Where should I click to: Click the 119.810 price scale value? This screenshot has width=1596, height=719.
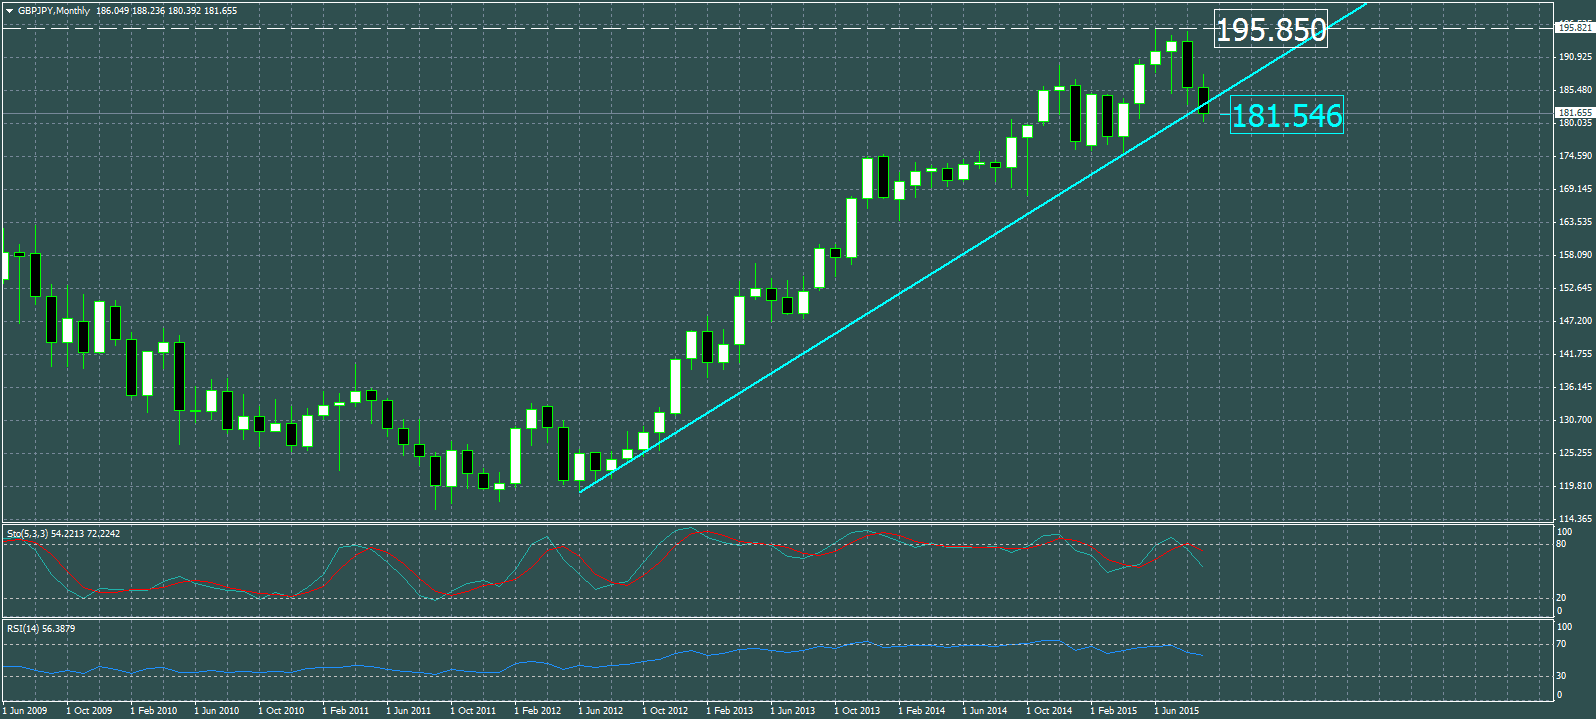(x=1575, y=486)
